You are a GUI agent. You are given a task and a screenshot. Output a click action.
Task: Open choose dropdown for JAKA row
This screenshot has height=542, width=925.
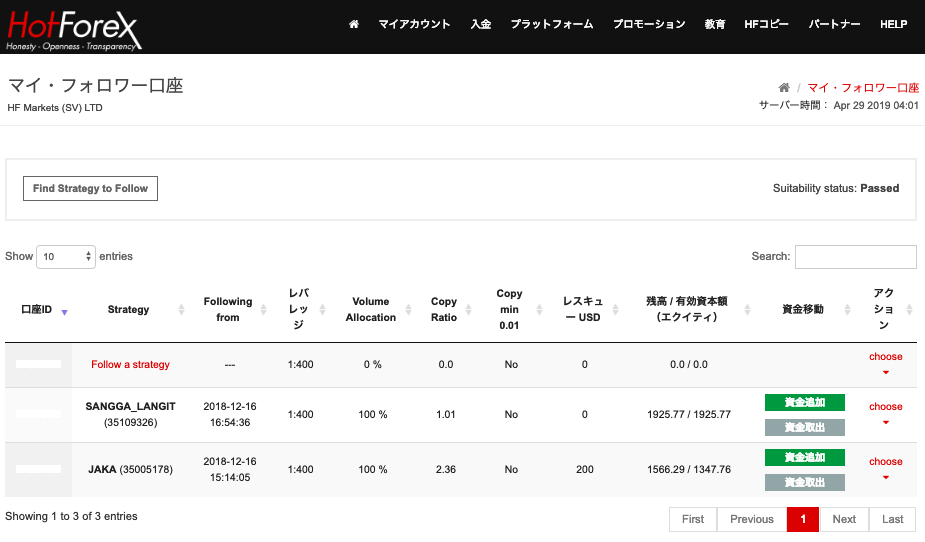tap(885, 469)
